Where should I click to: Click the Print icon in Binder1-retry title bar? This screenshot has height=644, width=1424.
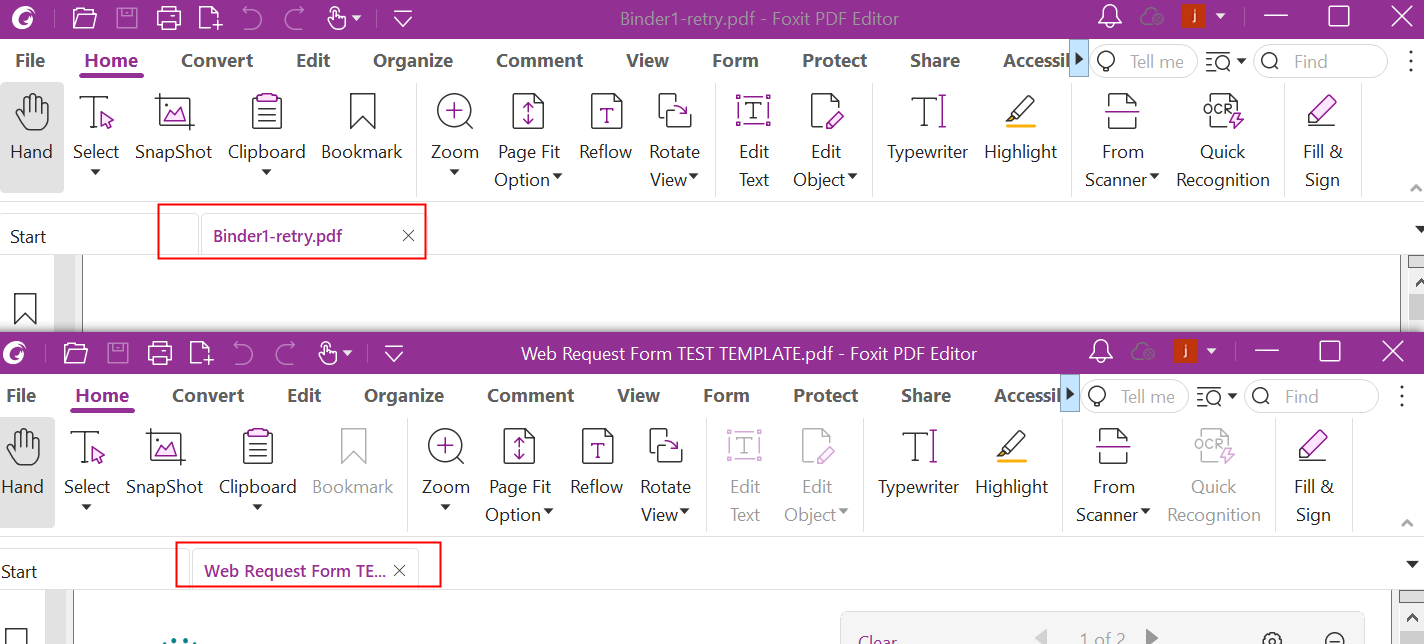click(169, 18)
